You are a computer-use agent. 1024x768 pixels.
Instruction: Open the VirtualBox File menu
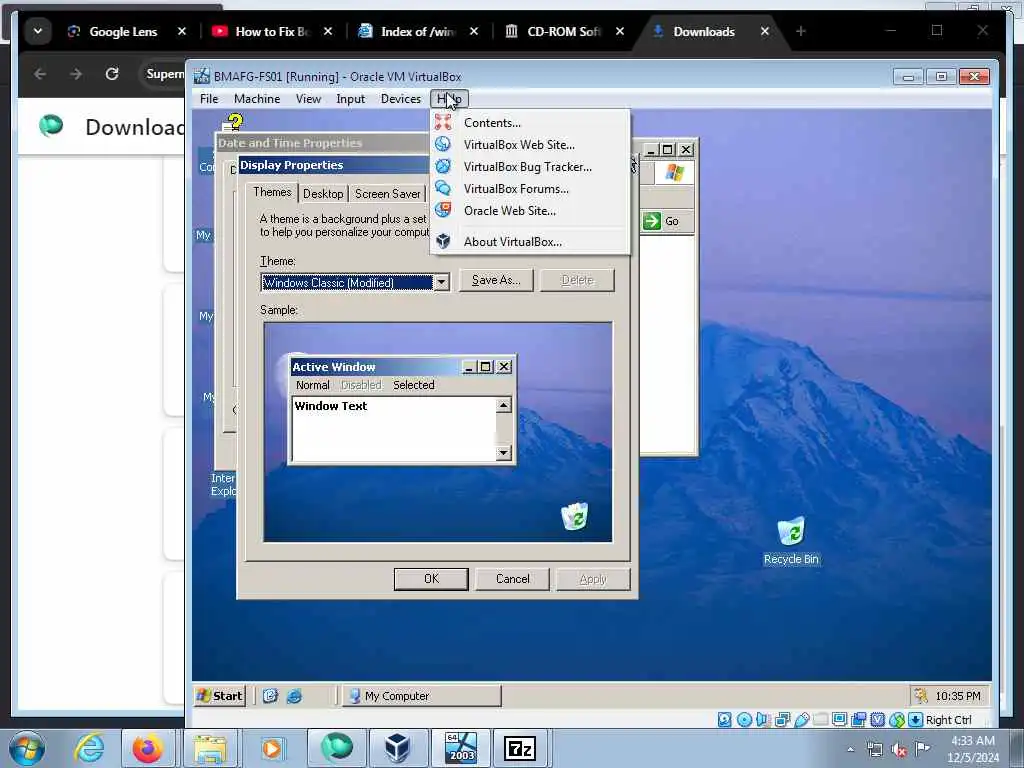coord(209,99)
